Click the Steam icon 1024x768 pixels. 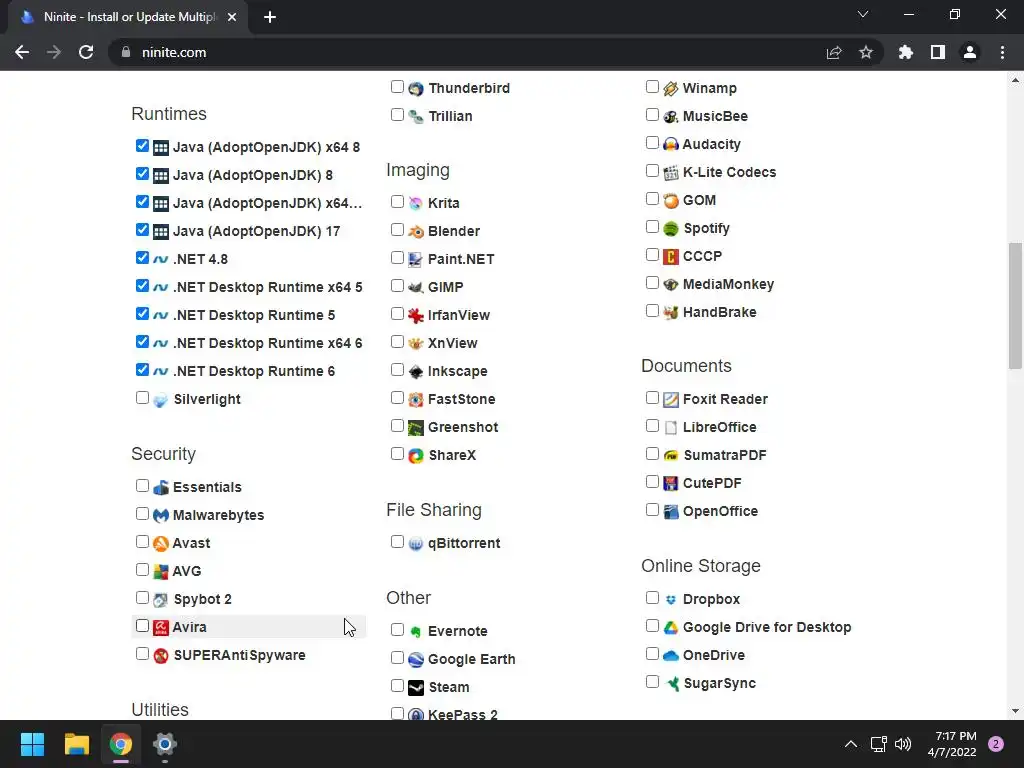415,688
